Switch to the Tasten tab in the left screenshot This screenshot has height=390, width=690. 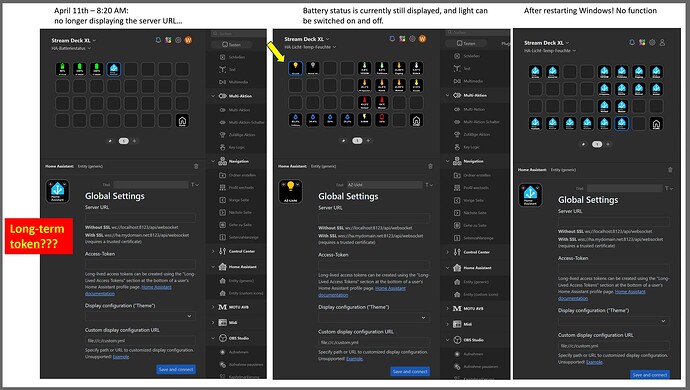[231, 44]
